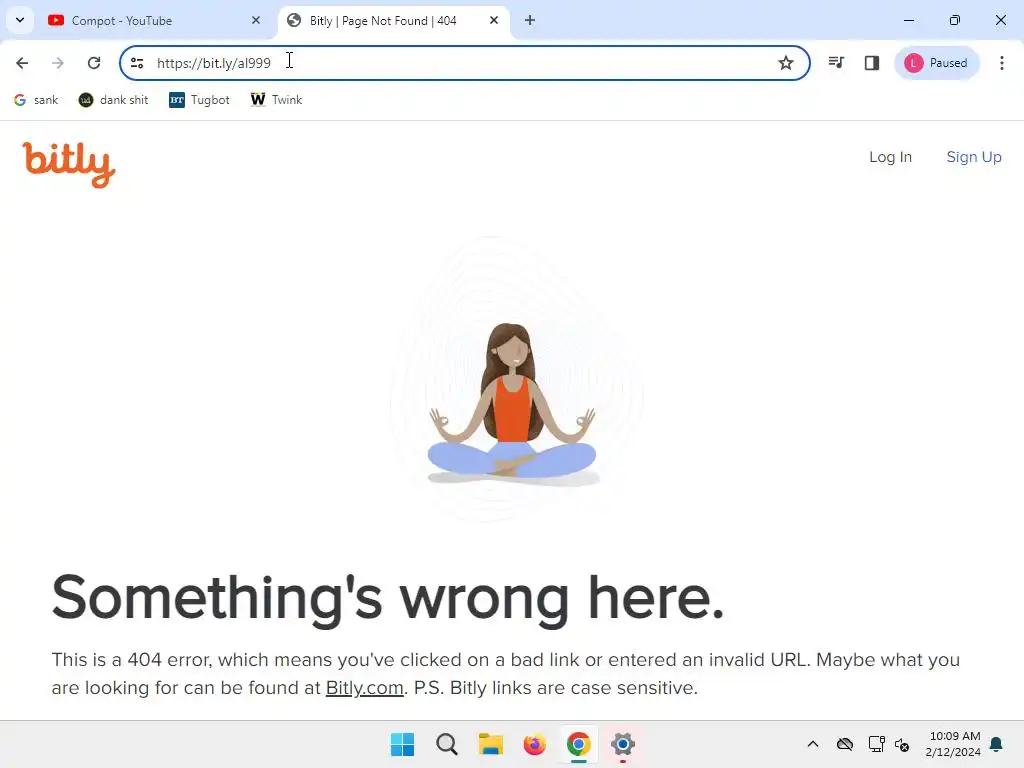This screenshot has height=768, width=1024.
Task: Restore down the Chrome window
Action: (955, 20)
